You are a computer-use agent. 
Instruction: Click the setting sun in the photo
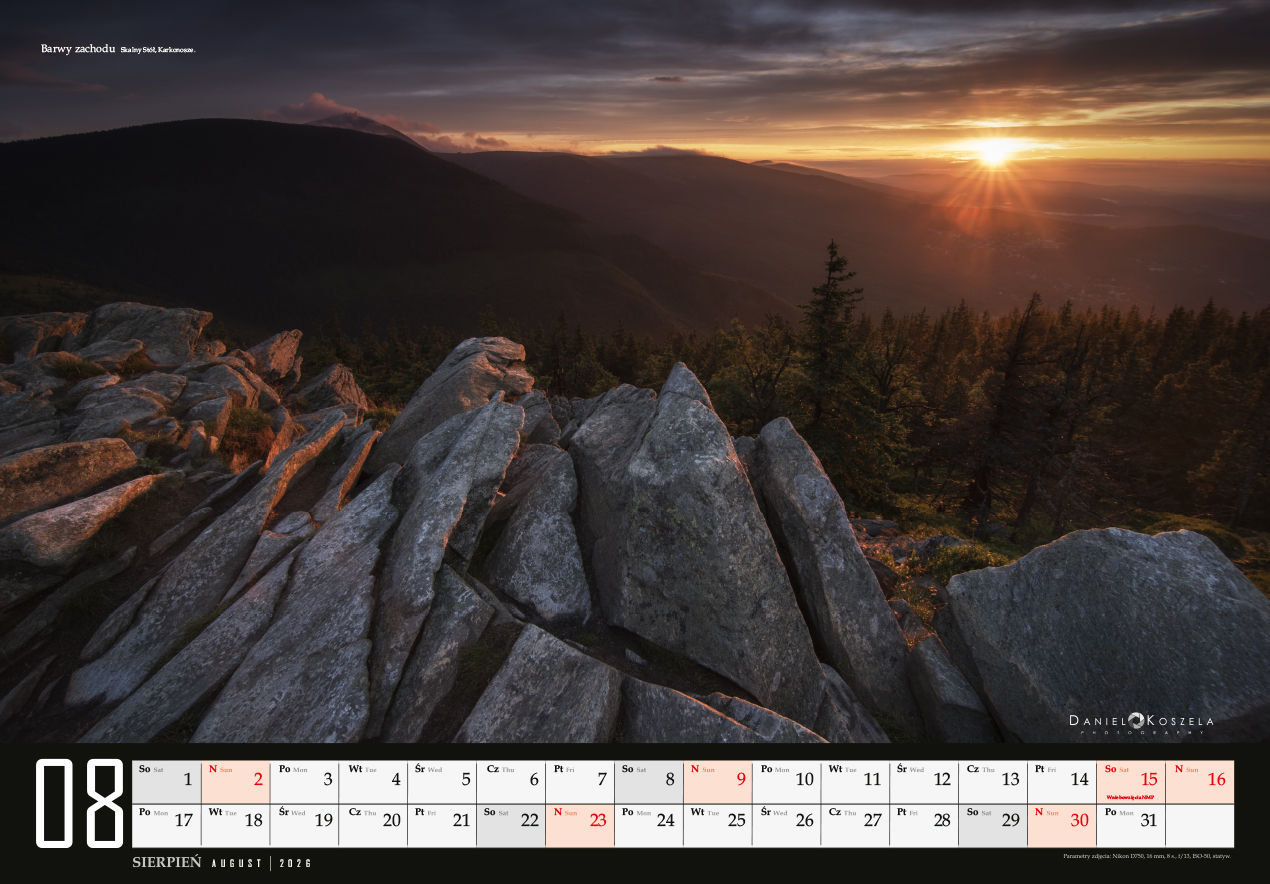(995, 150)
